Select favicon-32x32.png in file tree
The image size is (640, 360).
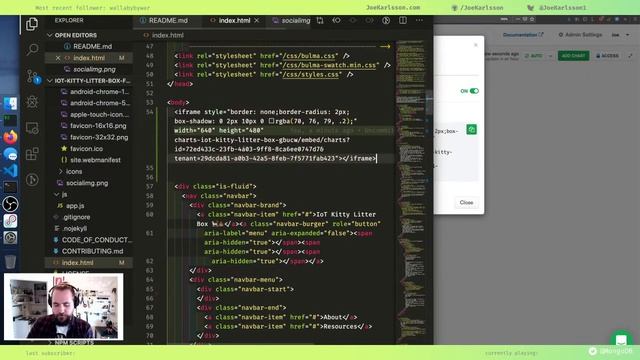coord(99,137)
